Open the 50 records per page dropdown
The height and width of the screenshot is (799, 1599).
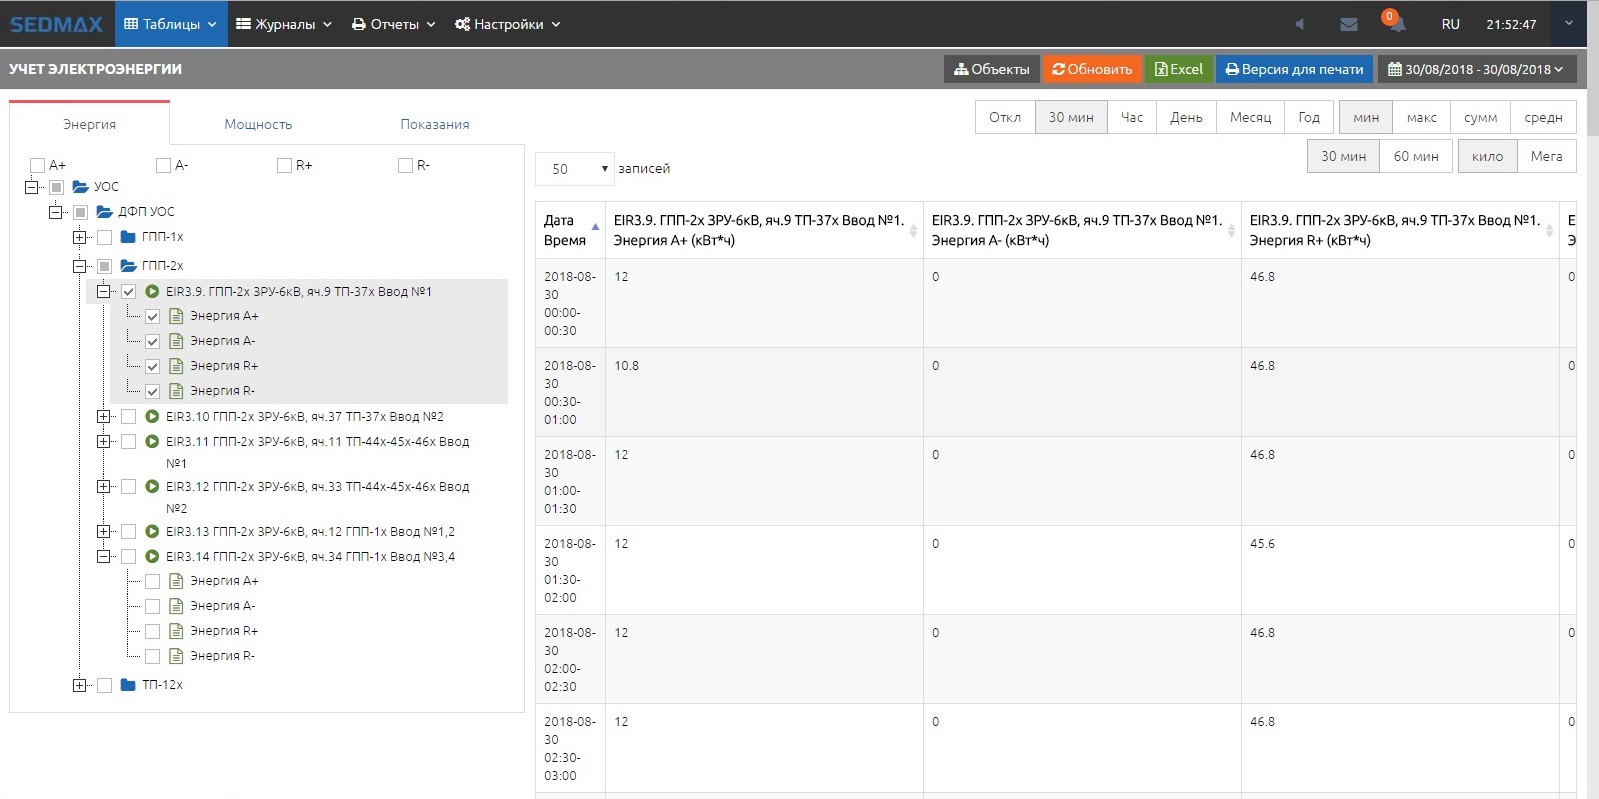pyautogui.click(x=575, y=169)
